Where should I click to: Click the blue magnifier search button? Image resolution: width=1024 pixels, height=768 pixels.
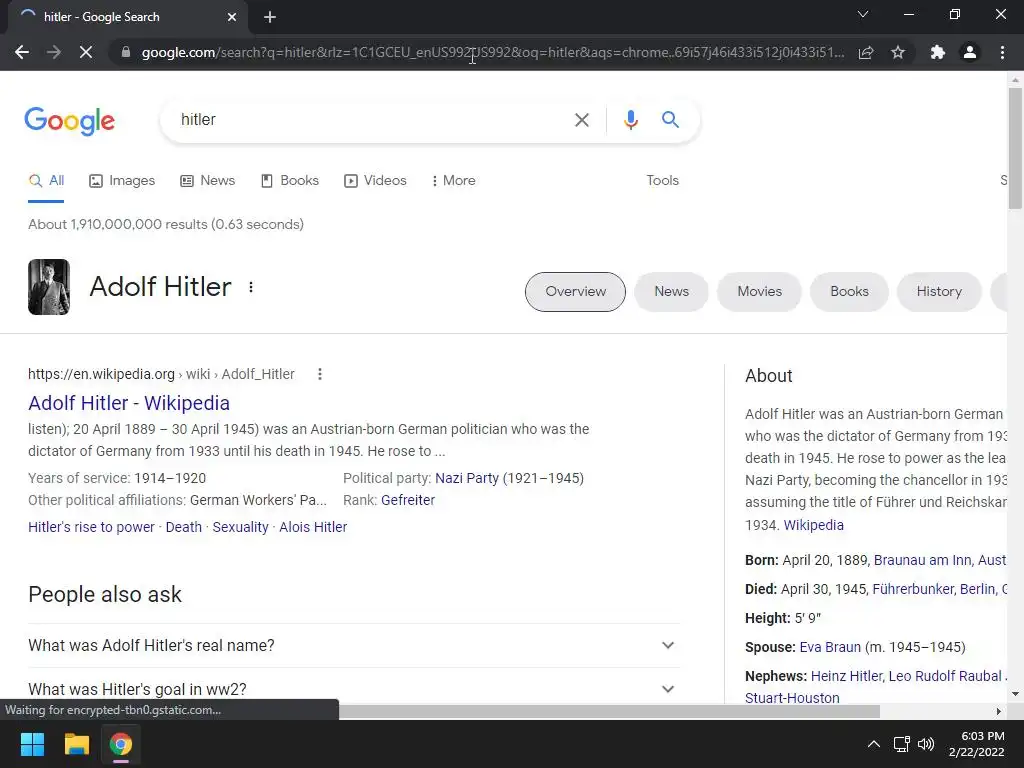click(670, 120)
